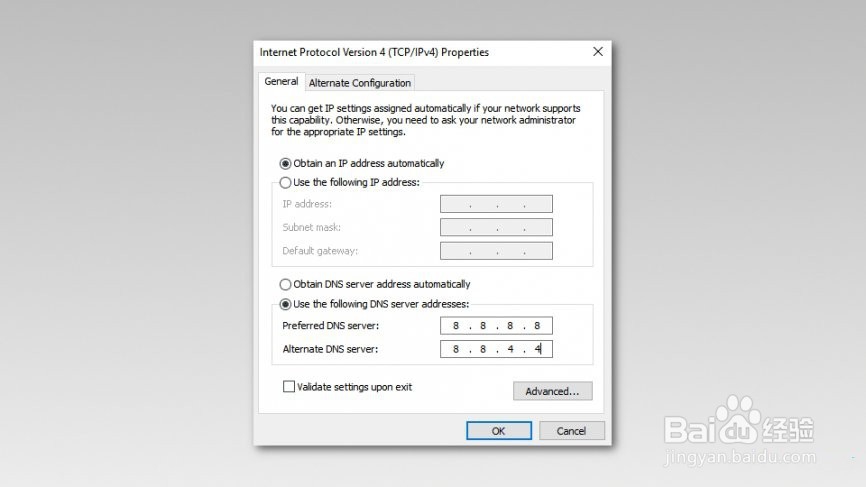Screen dimensions: 866x487
Task: Click the Alternate DNS server label
Action: tap(330, 349)
